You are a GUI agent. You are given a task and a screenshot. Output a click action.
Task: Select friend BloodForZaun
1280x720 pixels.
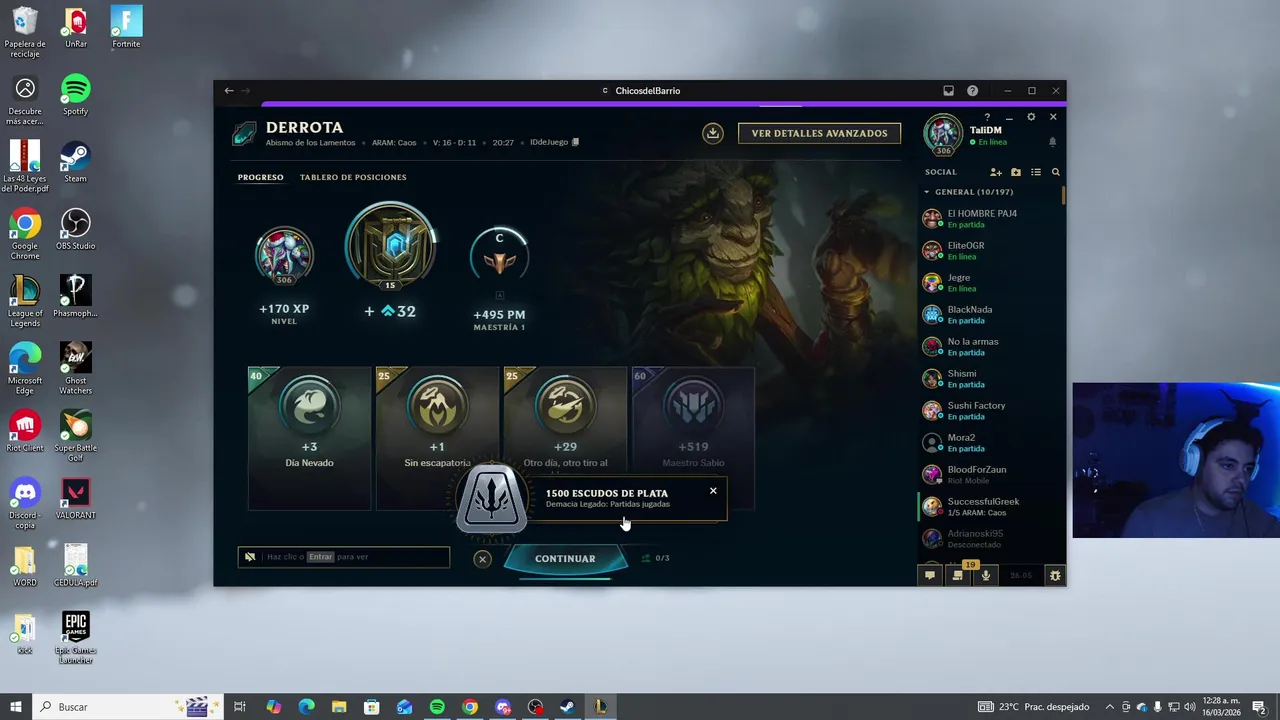click(x=990, y=474)
